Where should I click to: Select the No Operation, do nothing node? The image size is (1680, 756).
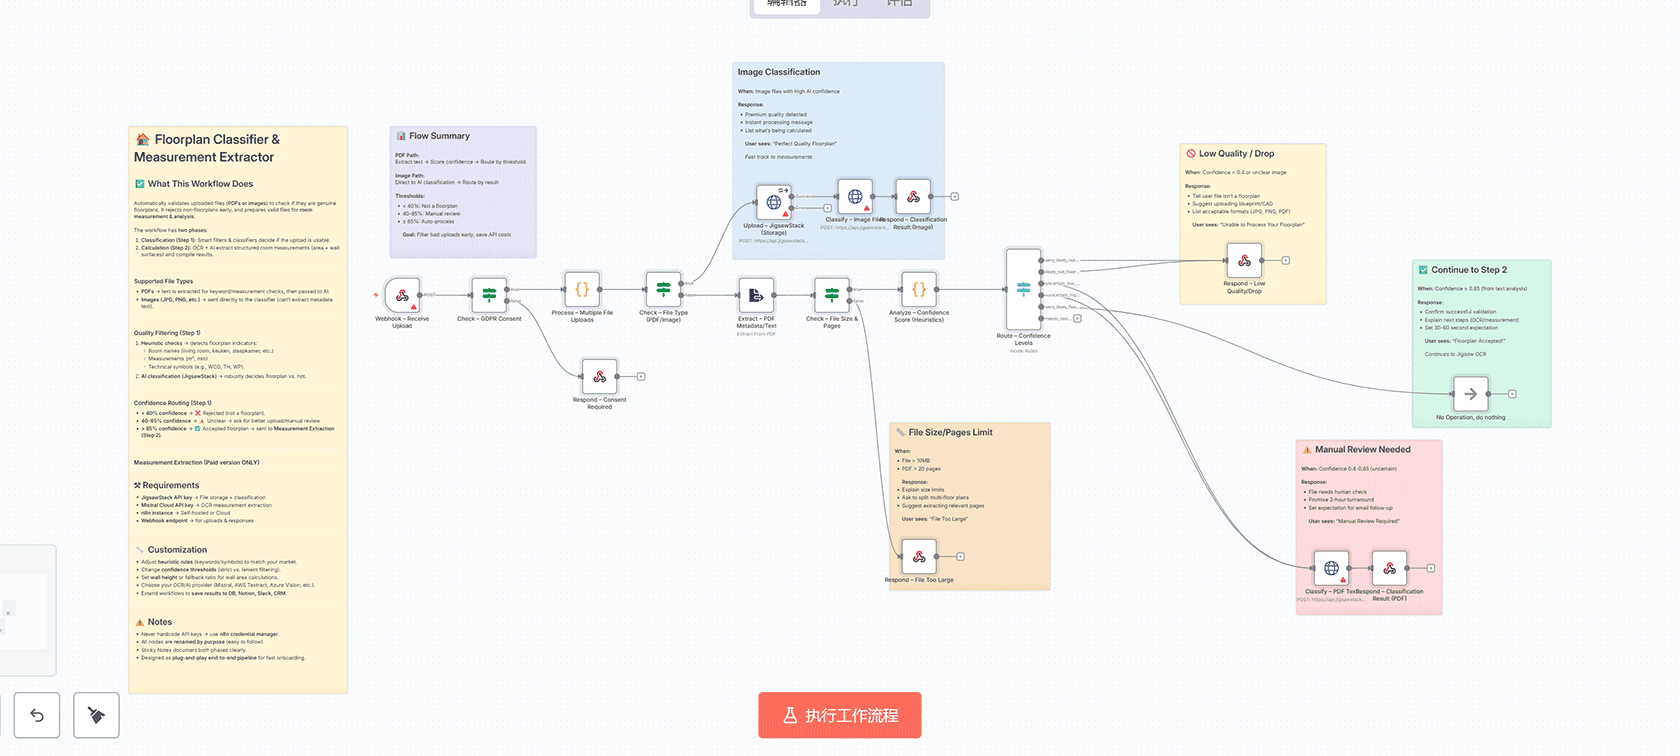tap(1470, 394)
